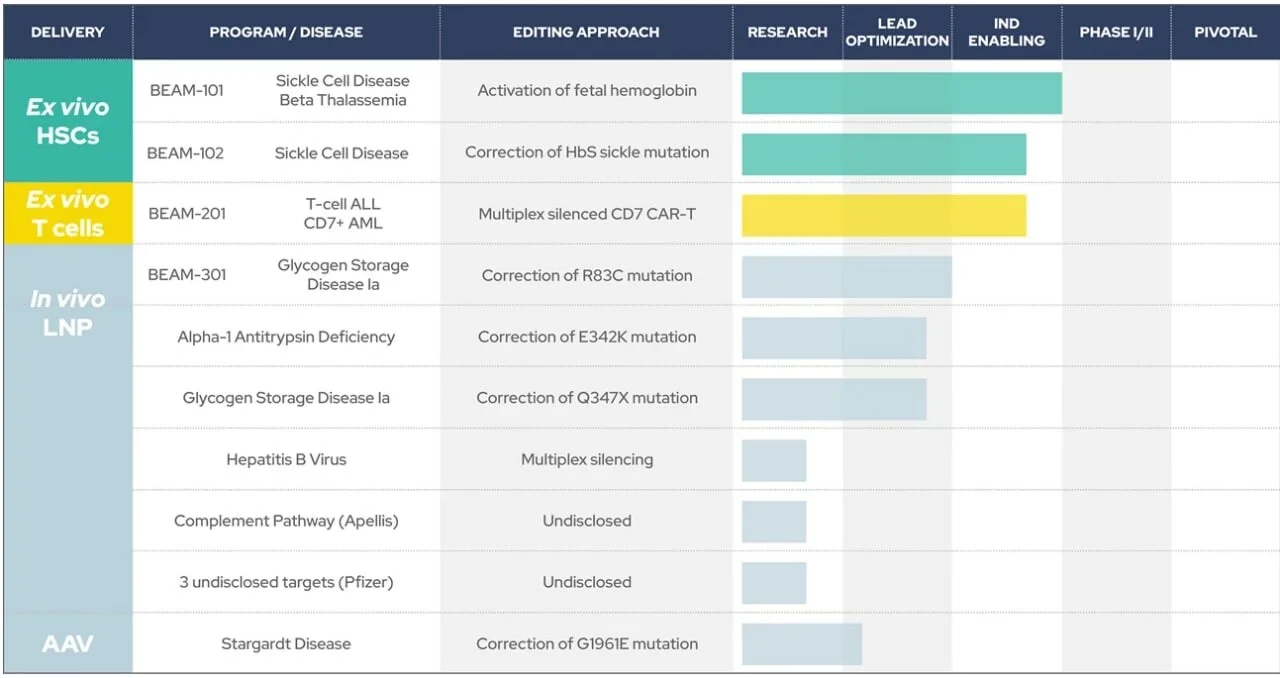The width and height of the screenshot is (1280, 678).
Task: Click Correction of G1961E mutation text
Action: 587,644
